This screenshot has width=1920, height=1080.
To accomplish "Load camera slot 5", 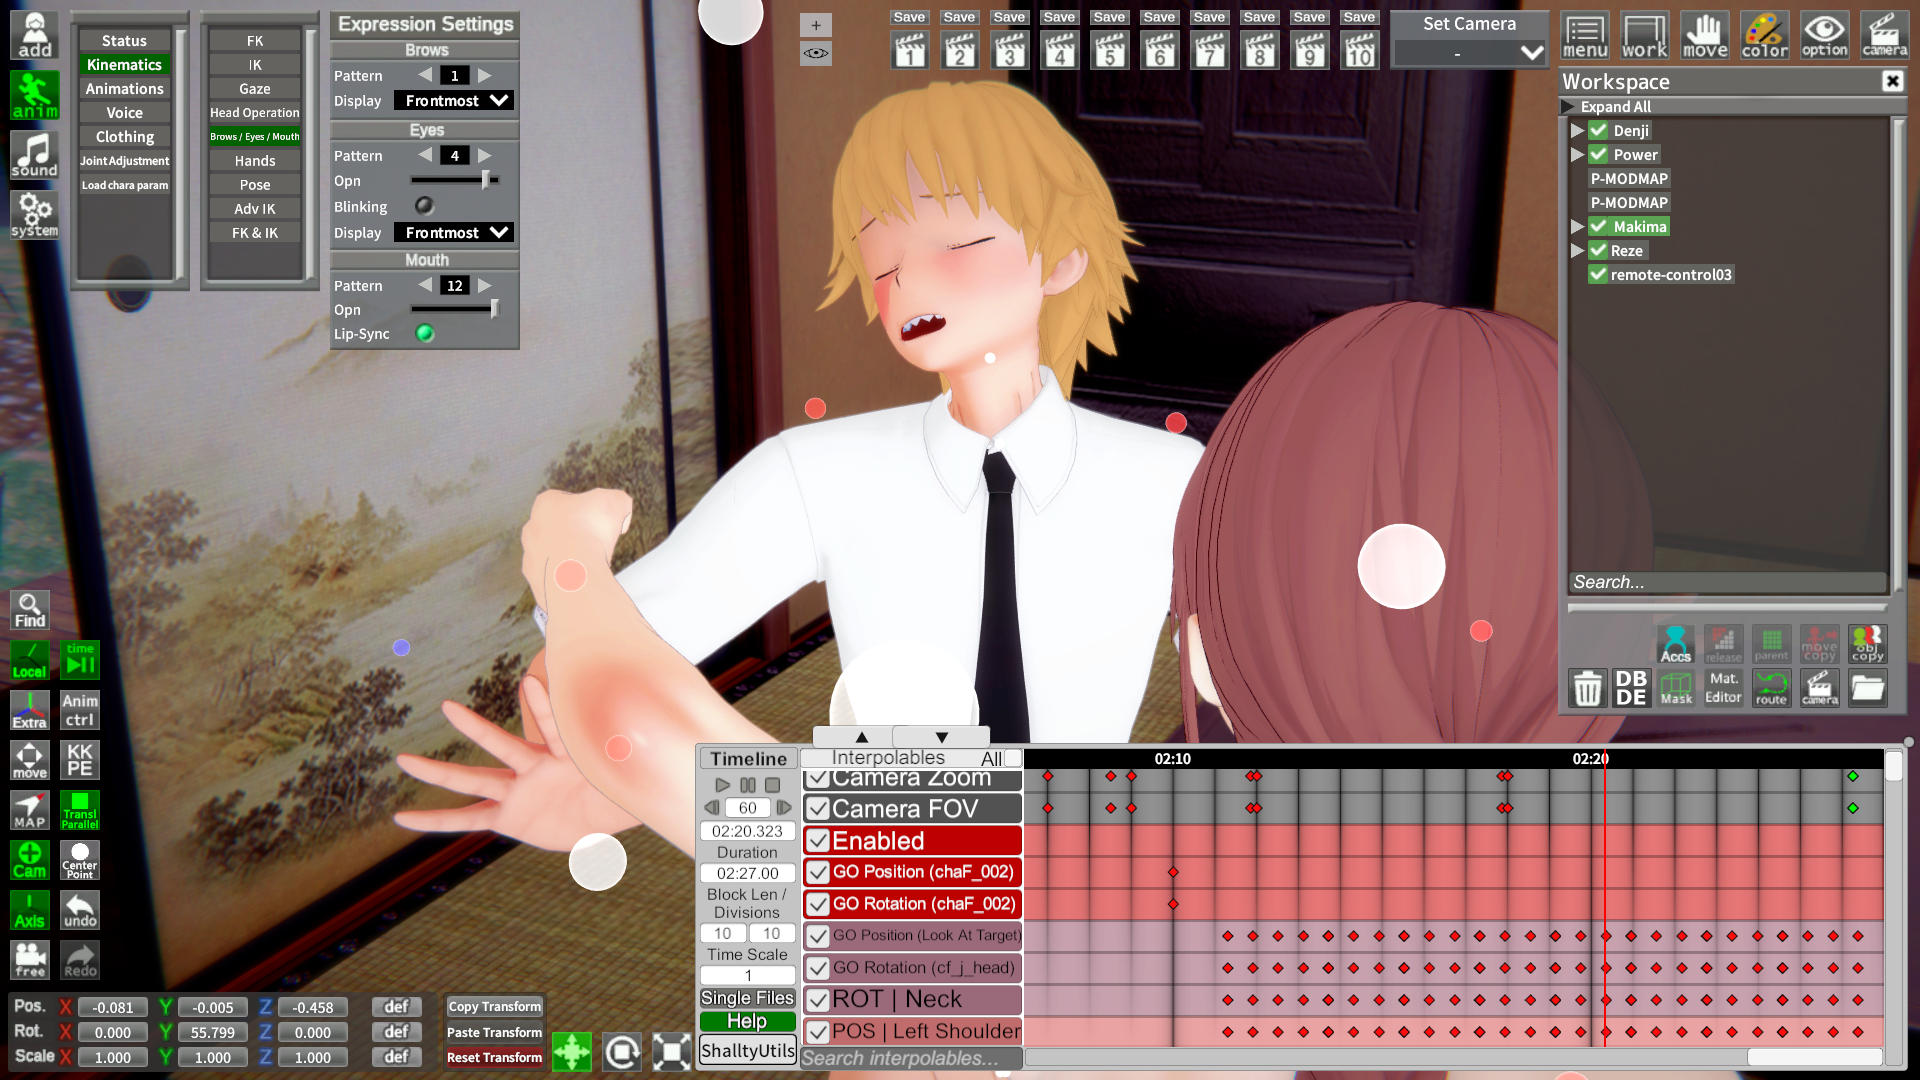I will 1109,50.
